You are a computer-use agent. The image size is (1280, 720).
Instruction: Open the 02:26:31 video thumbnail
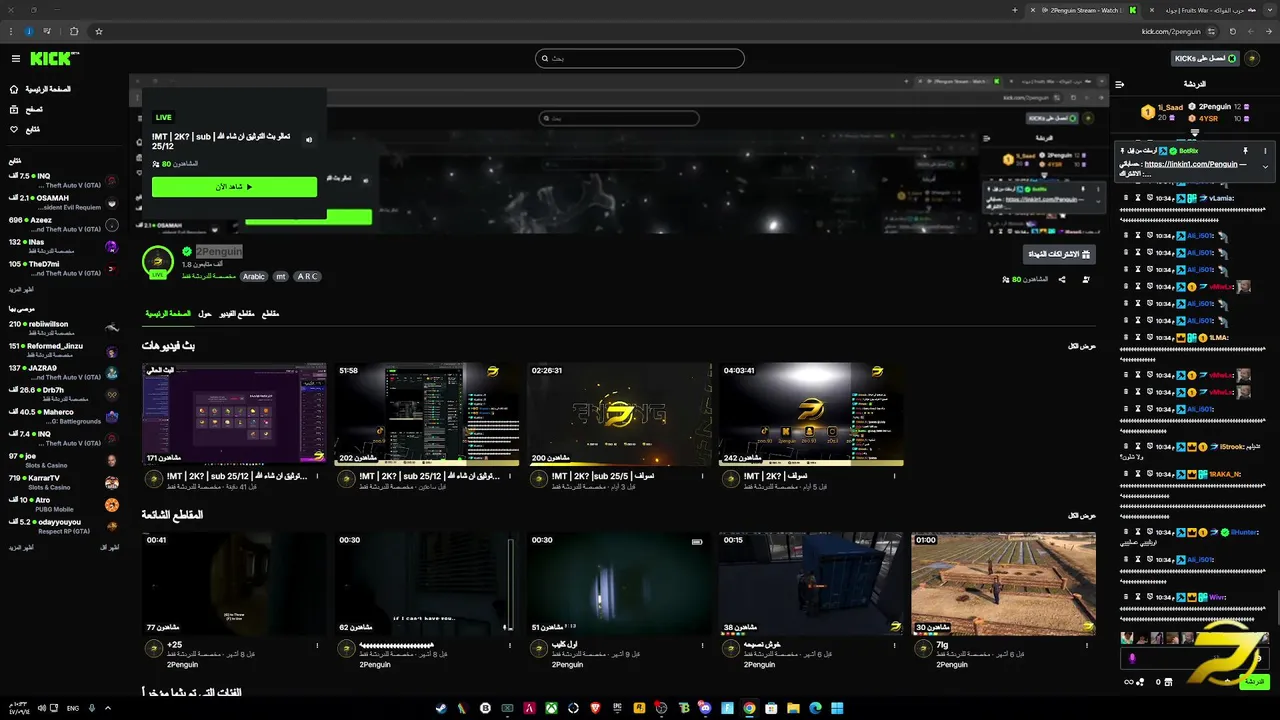pos(619,414)
